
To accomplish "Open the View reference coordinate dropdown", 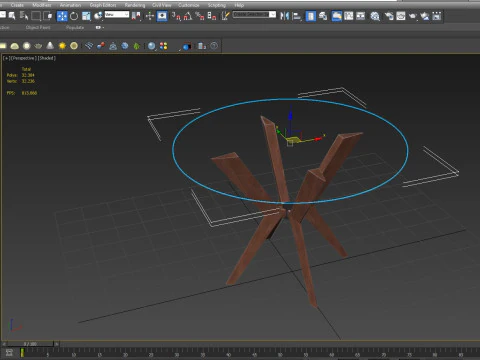I will coord(117,15).
